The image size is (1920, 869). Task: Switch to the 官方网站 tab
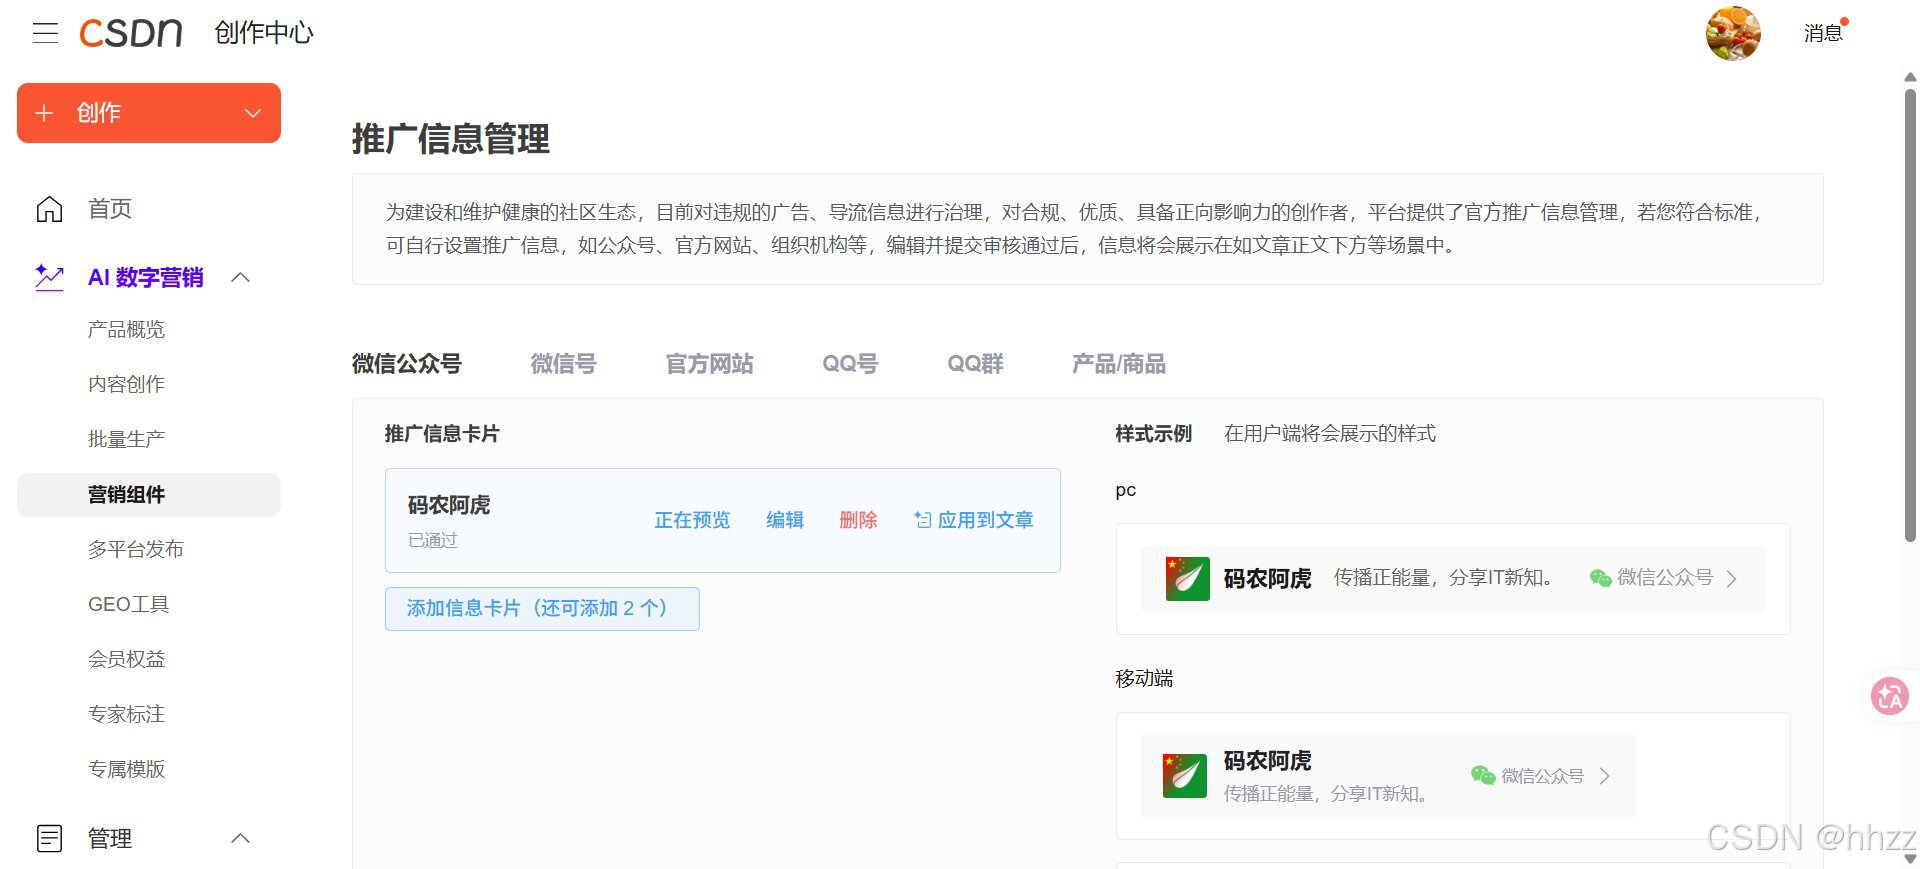point(709,364)
